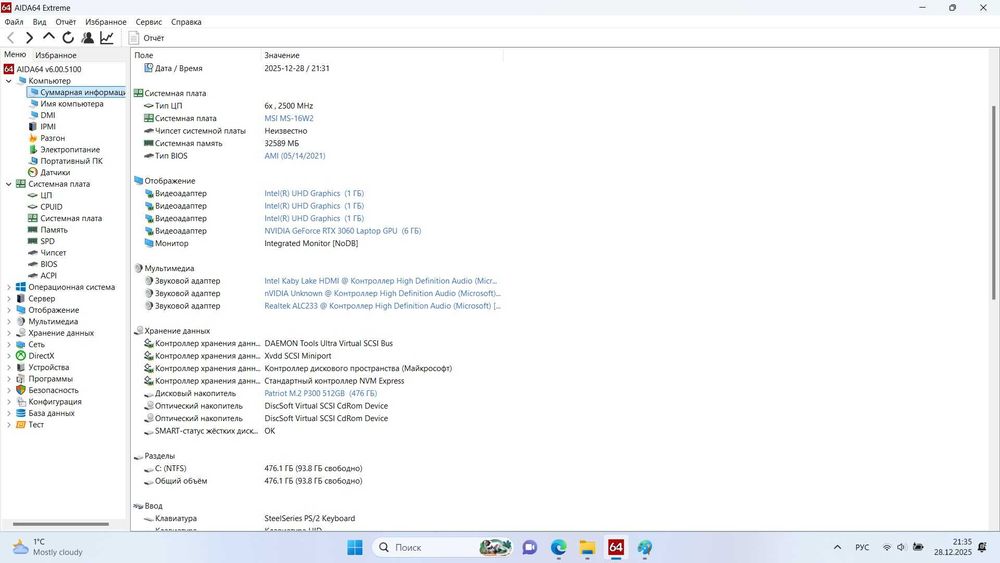1000x563 pixels.
Task: Expand the DirectX node
Action: pyautogui.click(x=9, y=356)
